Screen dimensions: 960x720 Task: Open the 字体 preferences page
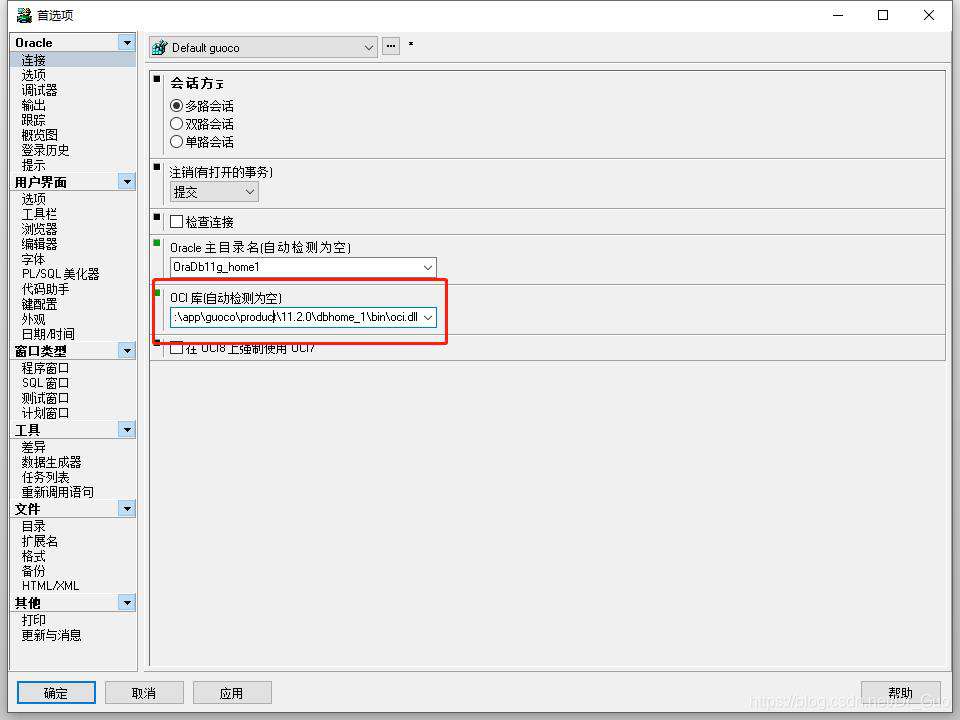click(x=34, y=259)
